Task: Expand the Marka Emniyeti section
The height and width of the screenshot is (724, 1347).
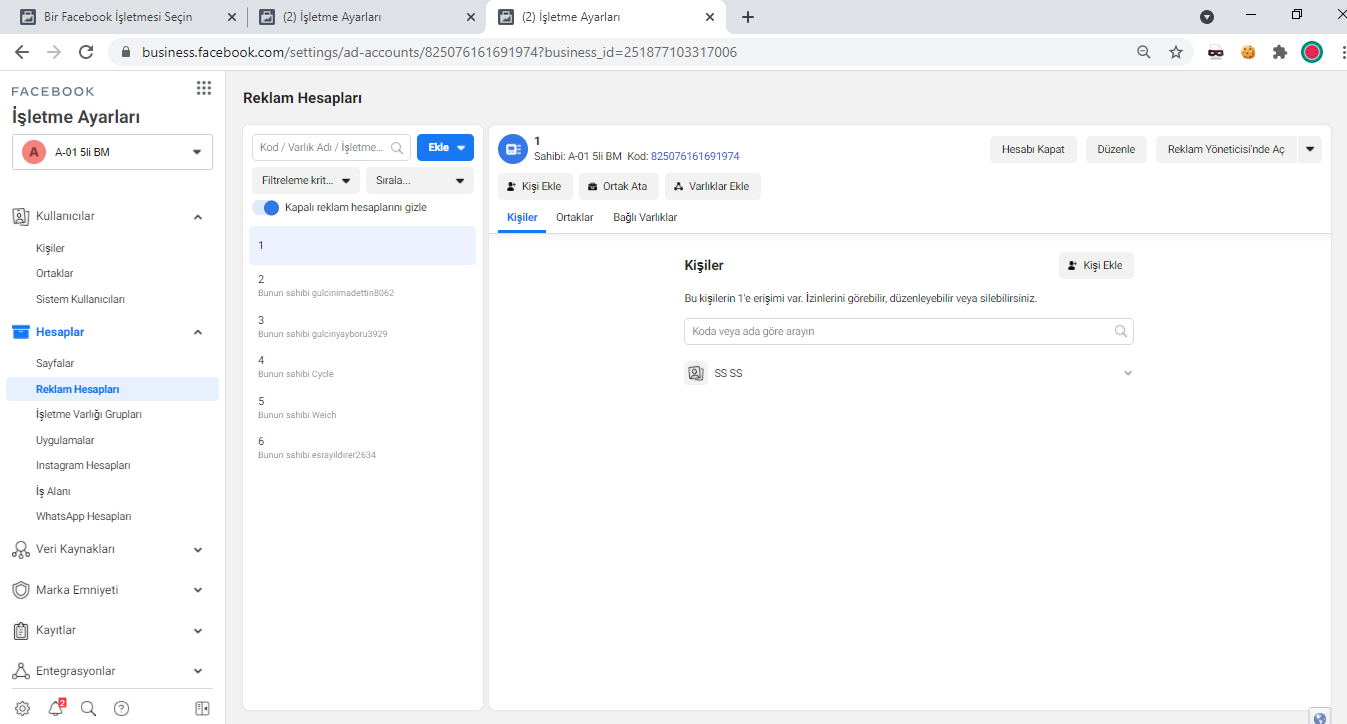Action: [x=198, y=590]
